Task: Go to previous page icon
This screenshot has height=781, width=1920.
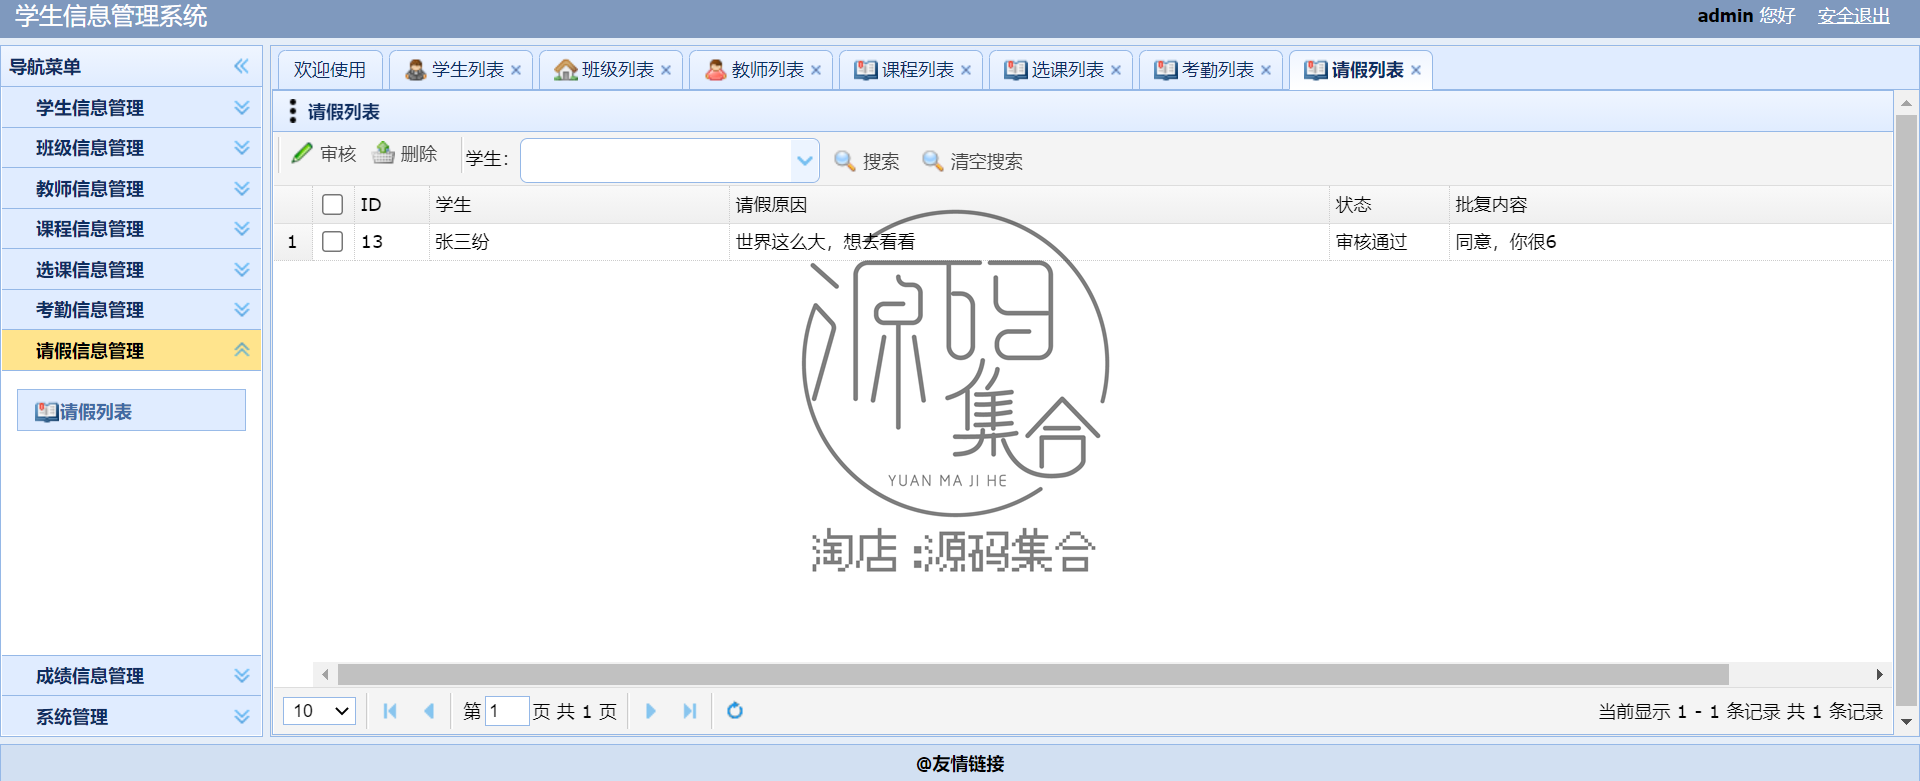Action: pyautogui.click(x=429, y=711)
